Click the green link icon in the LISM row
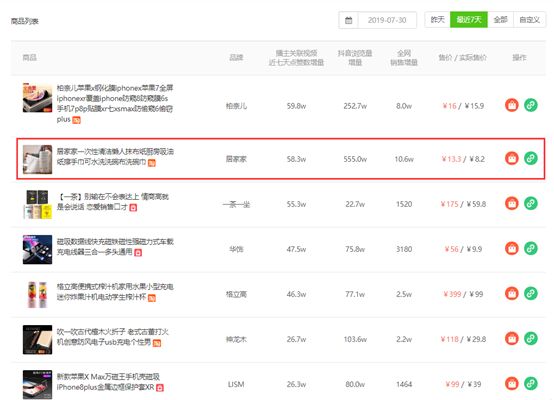The image size is (554, 400). tap(531, 383)
